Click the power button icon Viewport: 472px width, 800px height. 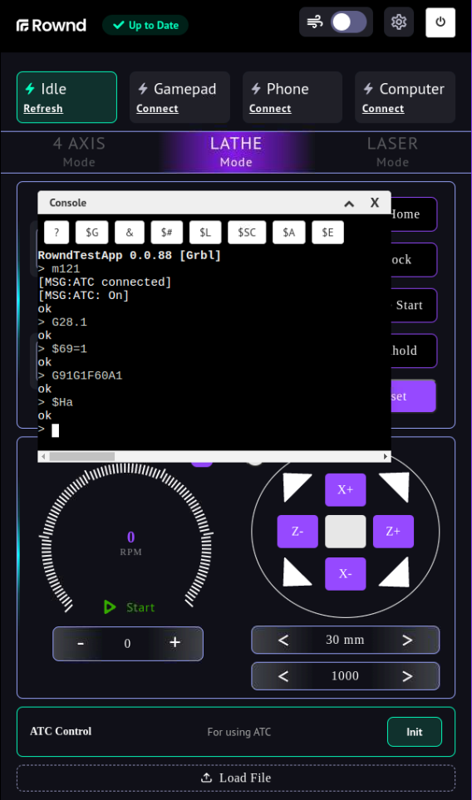pos(440,22)
